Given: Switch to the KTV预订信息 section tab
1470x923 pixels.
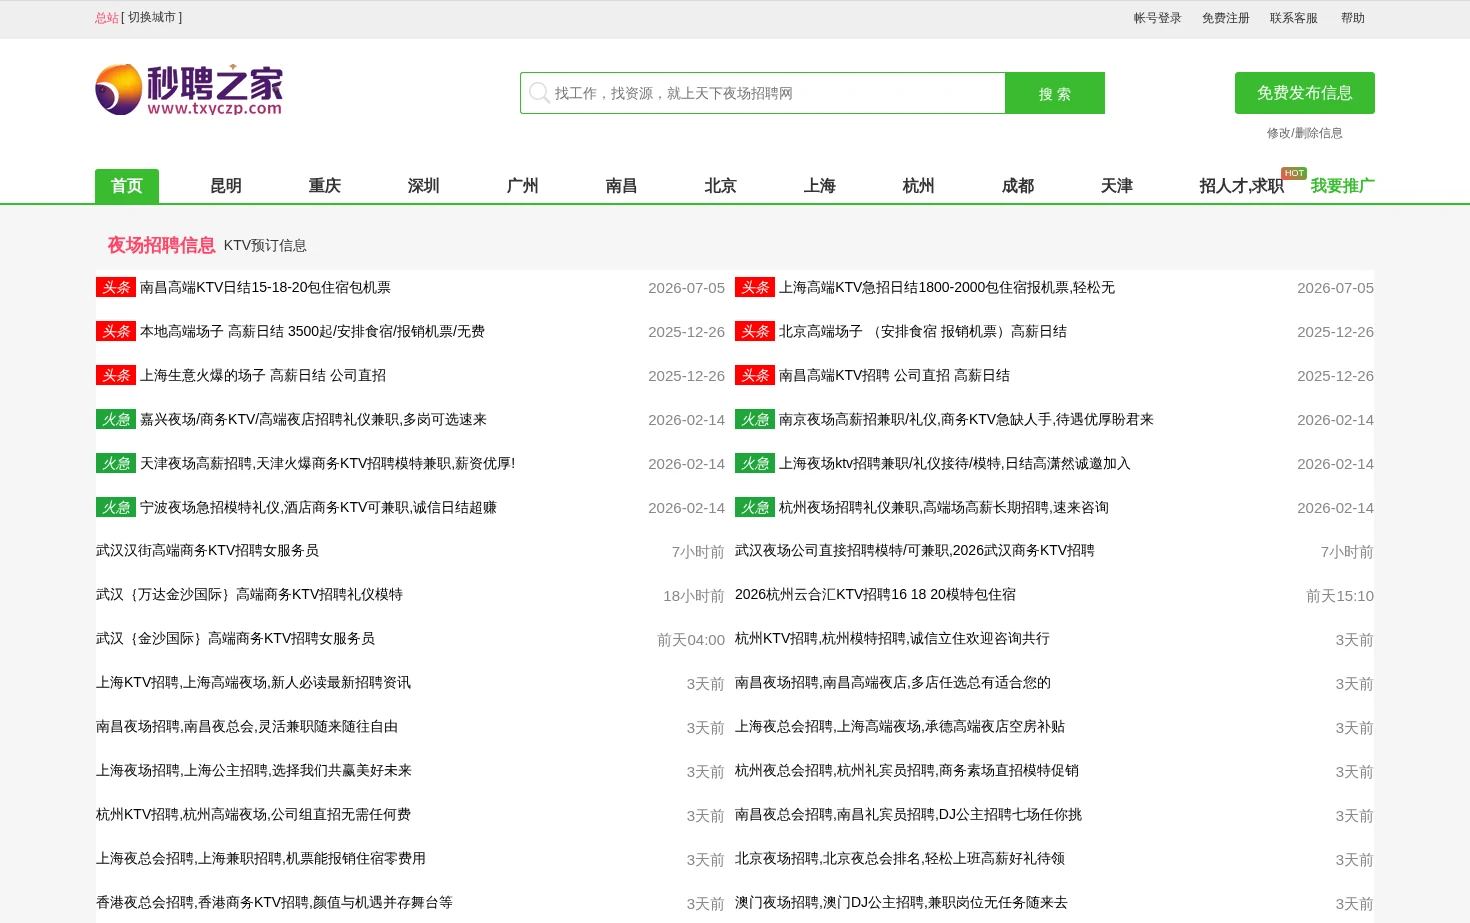Looking at the screenshot, I should pos(265,245).
